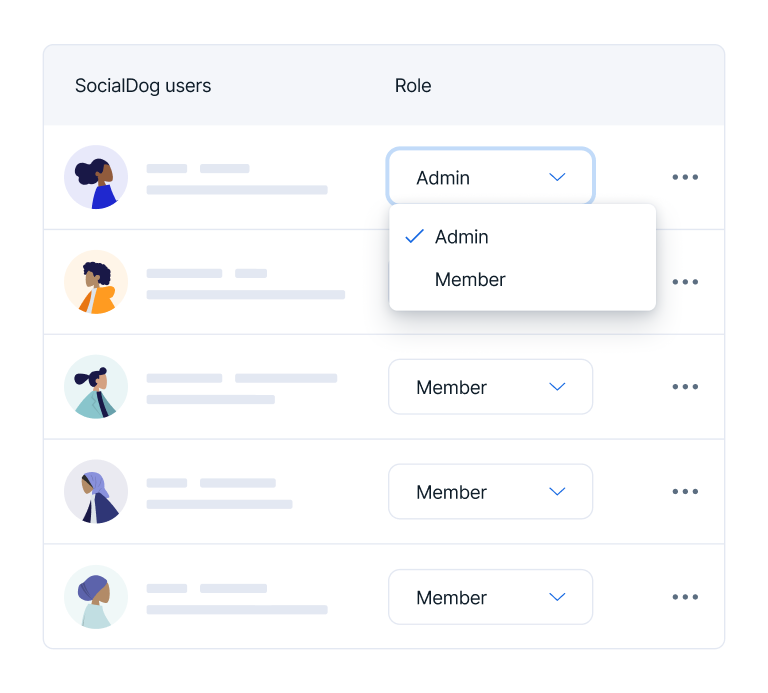Open three-dot menu for the last user
This screenshot has width=768, height=693.
pyautogui.click(x=685, y=597)
